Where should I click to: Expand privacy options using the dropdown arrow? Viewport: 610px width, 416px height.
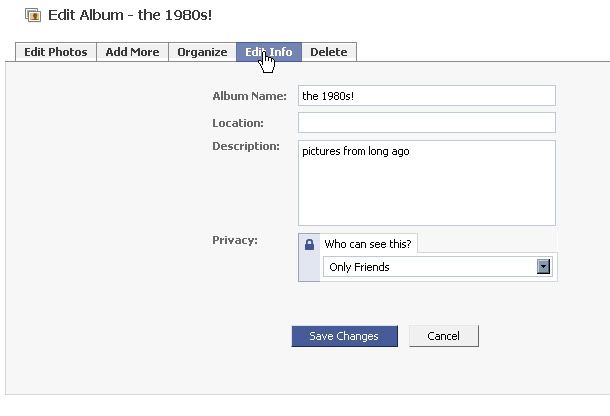pyautogui.click(x=544, y=267)
